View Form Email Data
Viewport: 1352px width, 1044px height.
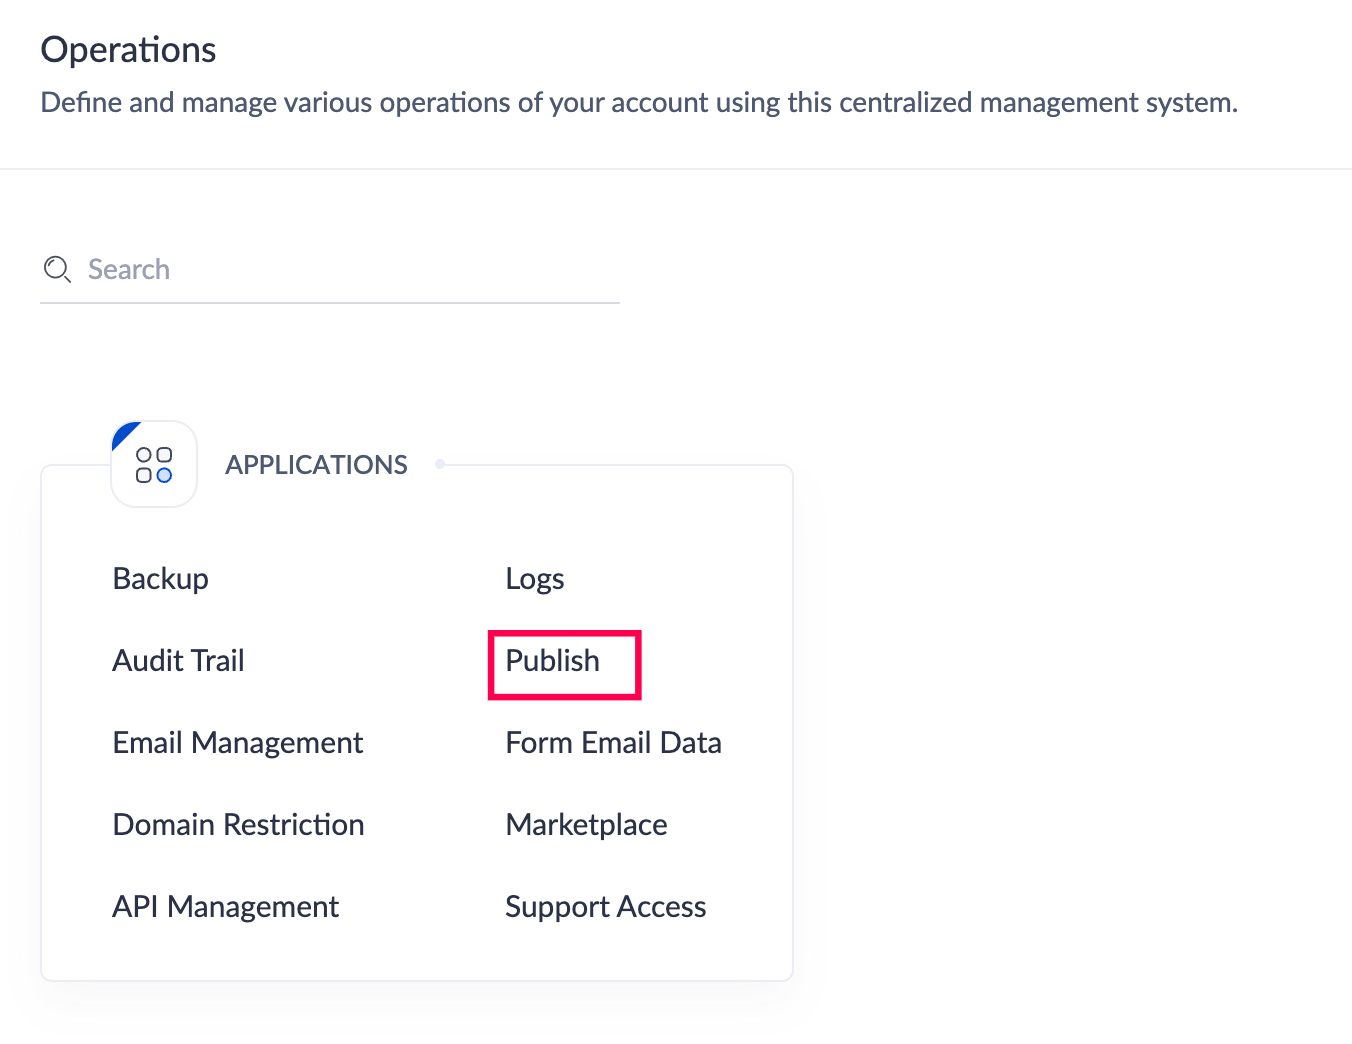point(613,743)
